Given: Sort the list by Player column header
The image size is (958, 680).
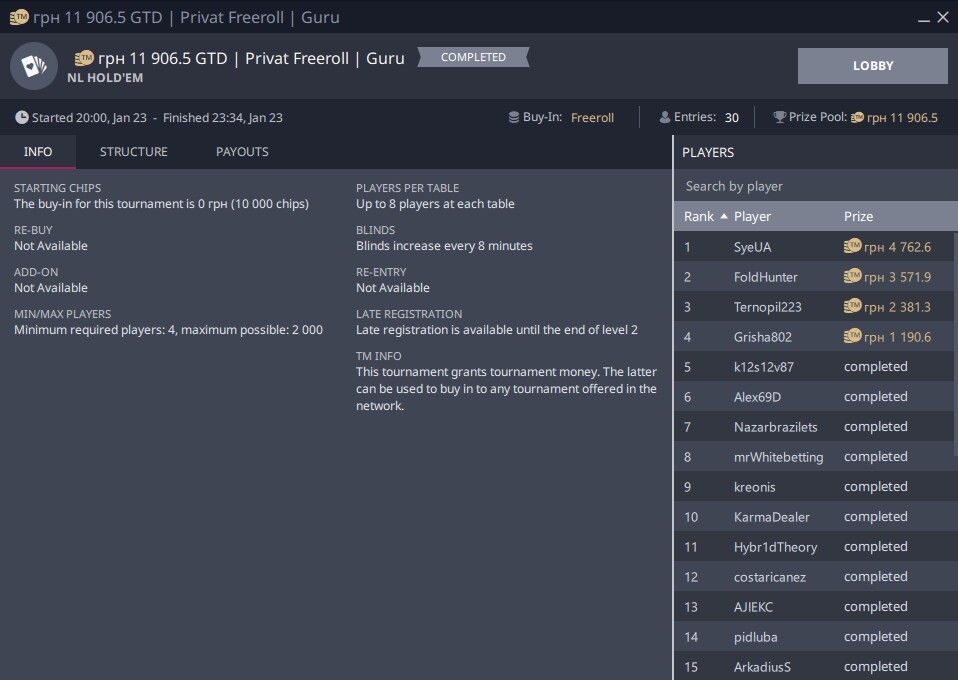Looking at the screenshot, I should (752, 216).
